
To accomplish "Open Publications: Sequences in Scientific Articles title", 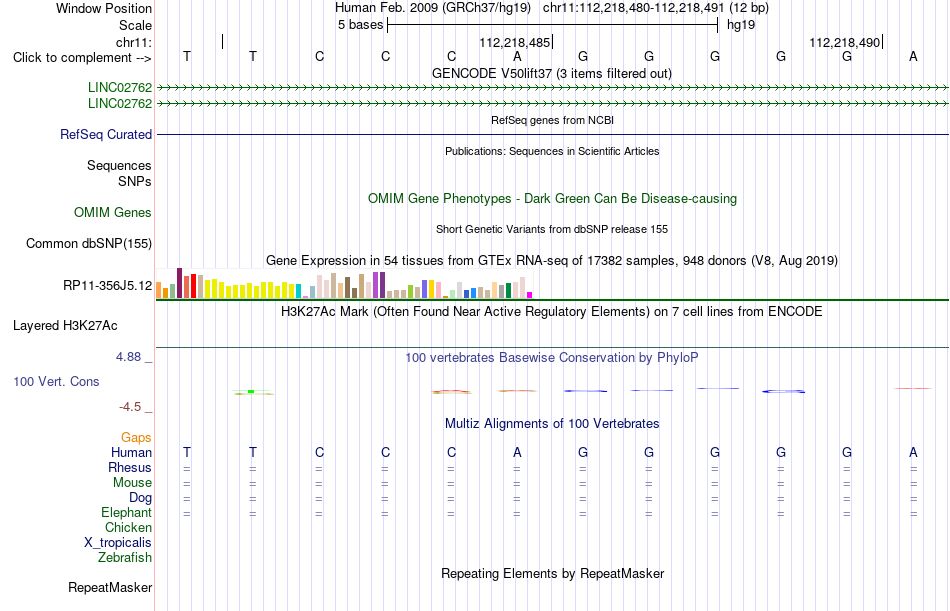I will (552, 151).
